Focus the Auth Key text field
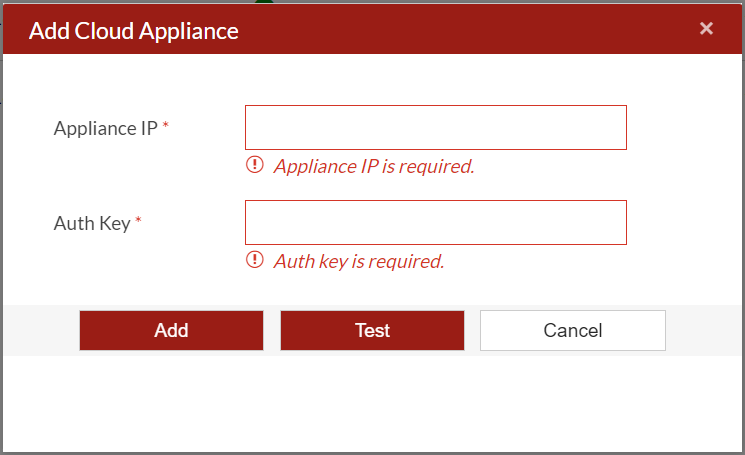Viewport: 745px width, 455px height. click(x=435, y=222)
